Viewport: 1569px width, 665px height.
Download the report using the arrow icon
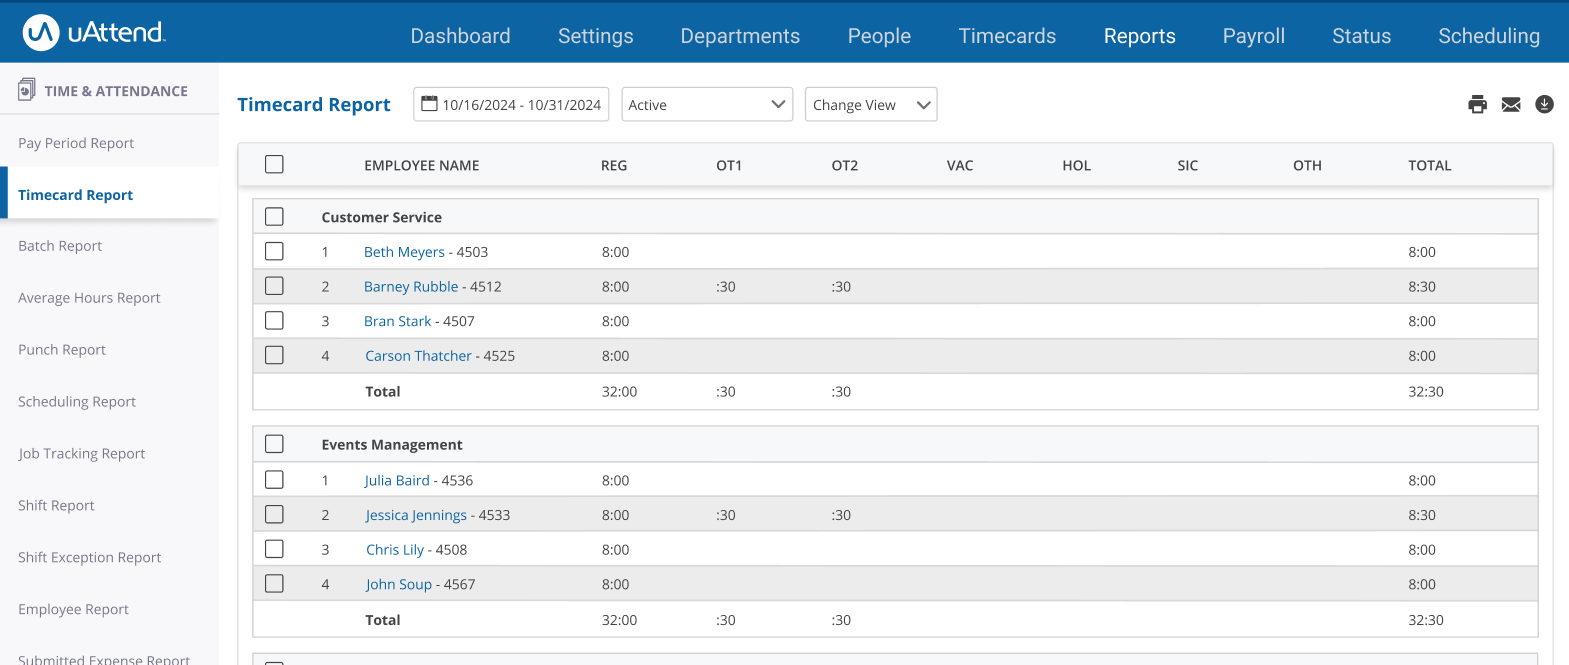coord(1544,104)
